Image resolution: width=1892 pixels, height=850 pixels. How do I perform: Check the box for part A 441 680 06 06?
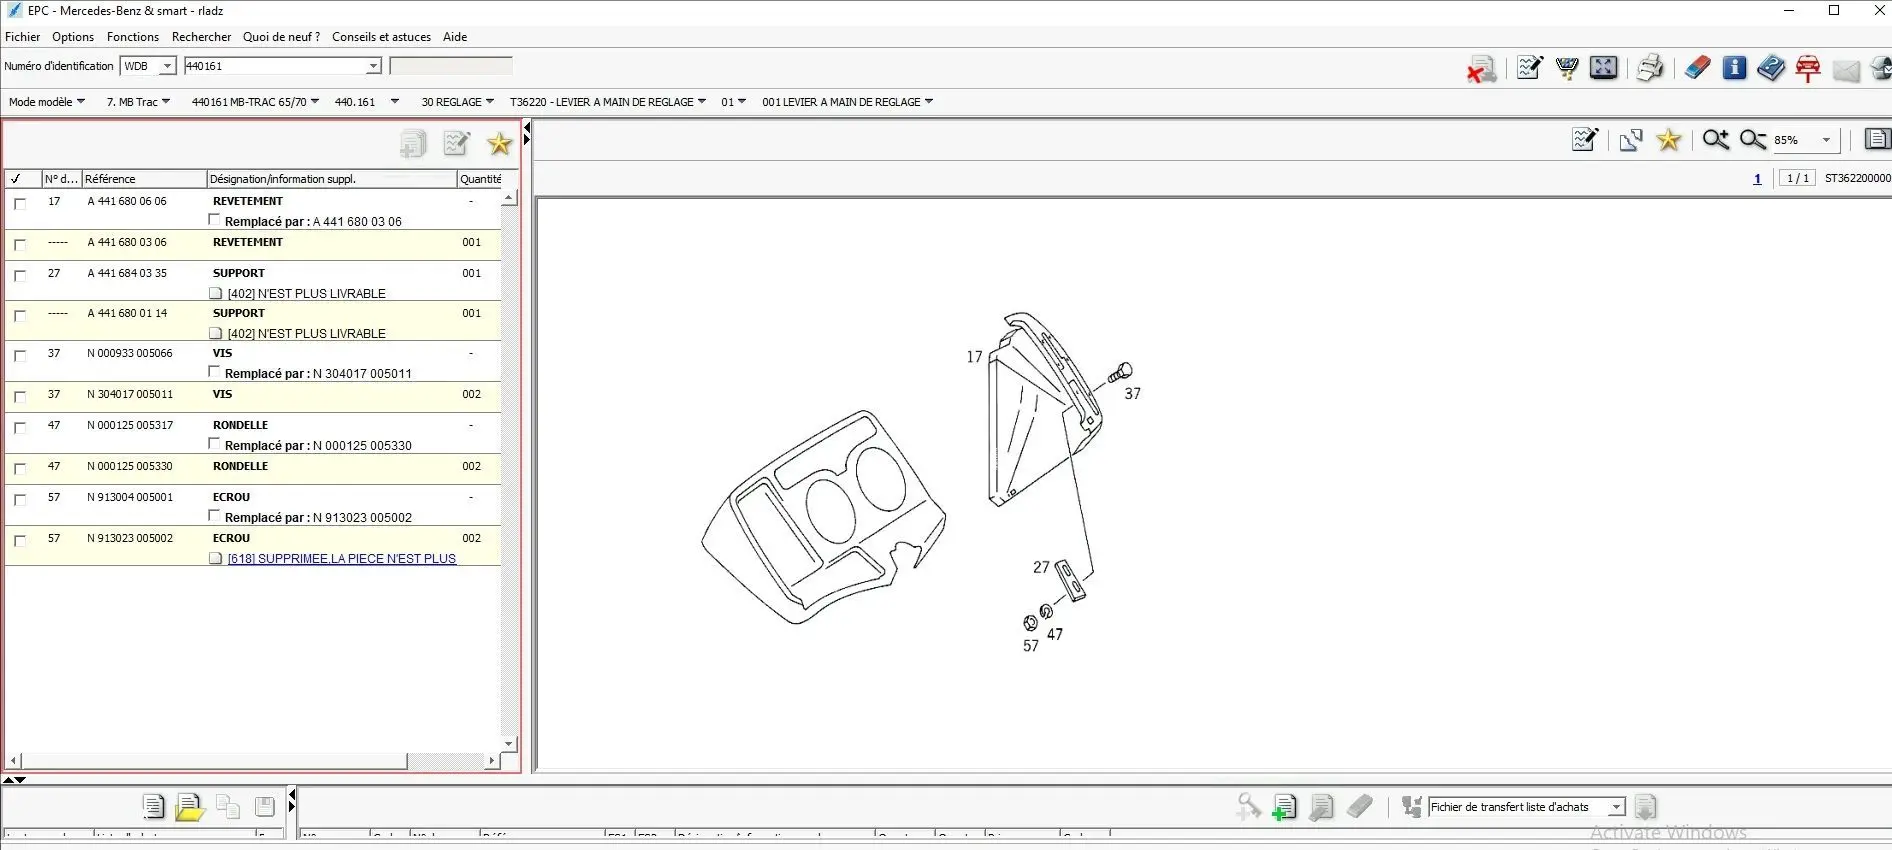tap(20, 203)
